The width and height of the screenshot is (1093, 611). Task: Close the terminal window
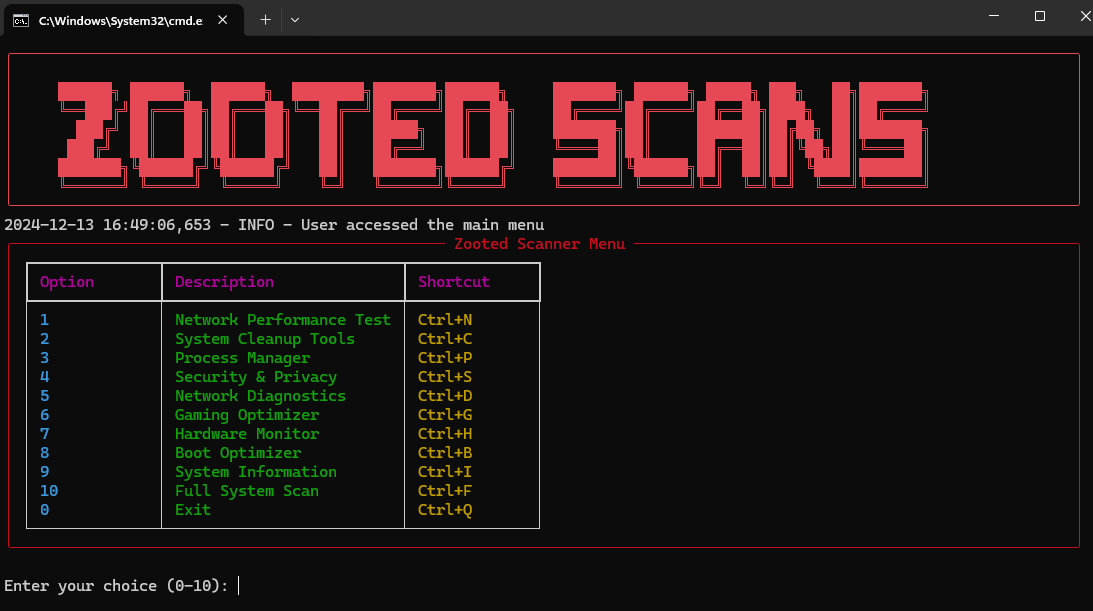pyautogui.click(x=1084, y=17)
